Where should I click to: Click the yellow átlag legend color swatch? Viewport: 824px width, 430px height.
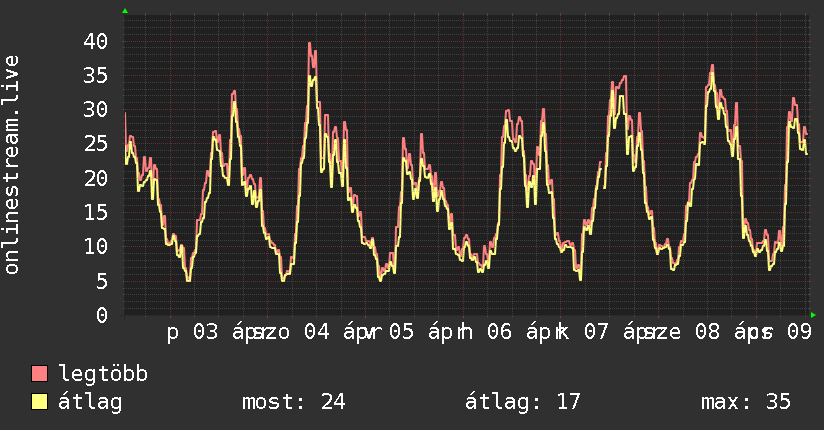pos(39,402)
